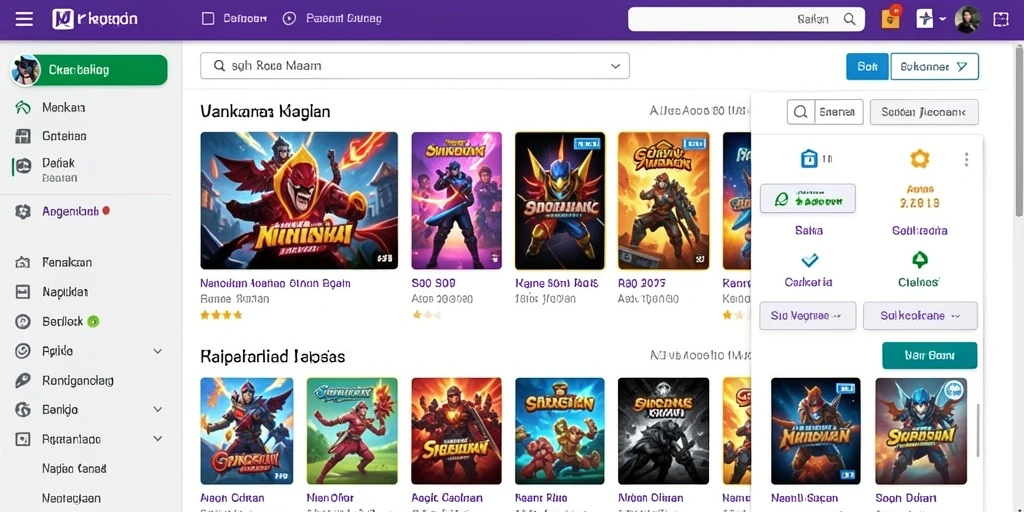Expand the Pgiide sidebar item chevron
This screenshot has width=1024, height=512.
[x=157, y=351]
